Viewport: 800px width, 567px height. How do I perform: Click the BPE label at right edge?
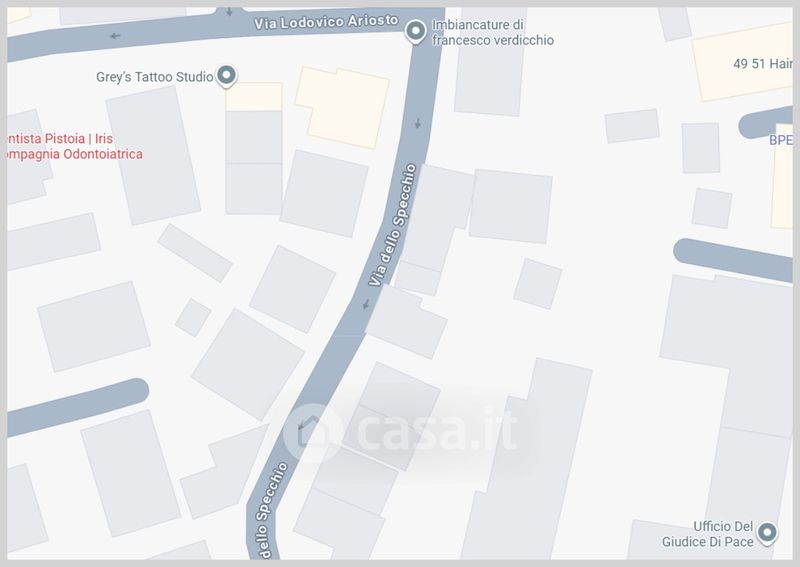[781, 140]
